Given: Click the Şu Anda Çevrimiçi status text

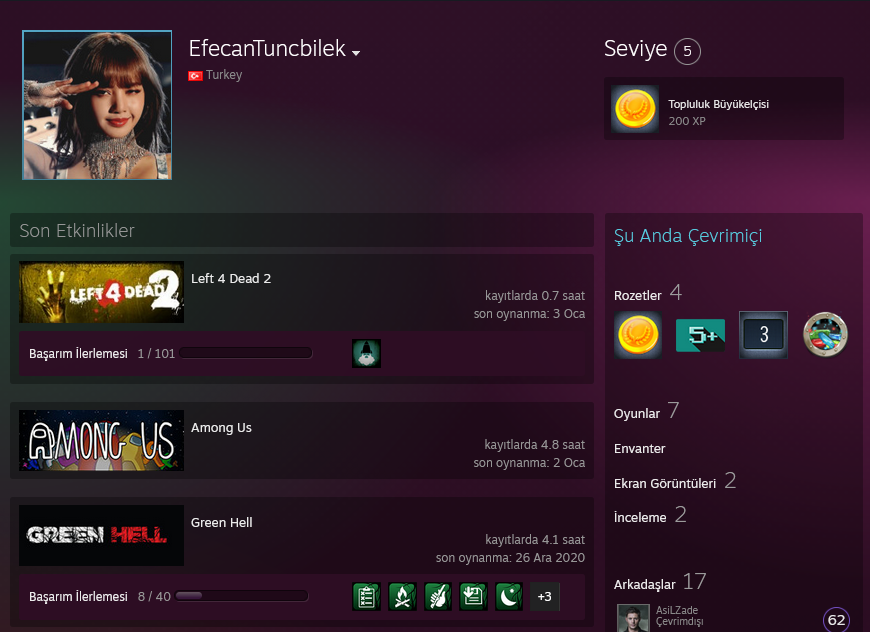Looking at the screenshot, I should click(688, 236).
